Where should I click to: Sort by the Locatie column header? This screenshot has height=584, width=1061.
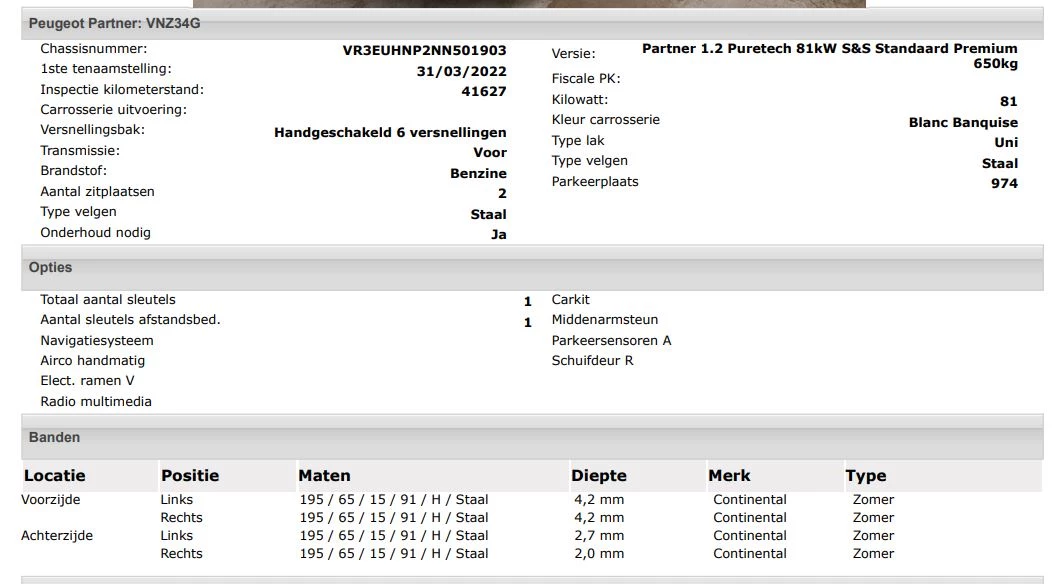(55, 475)
